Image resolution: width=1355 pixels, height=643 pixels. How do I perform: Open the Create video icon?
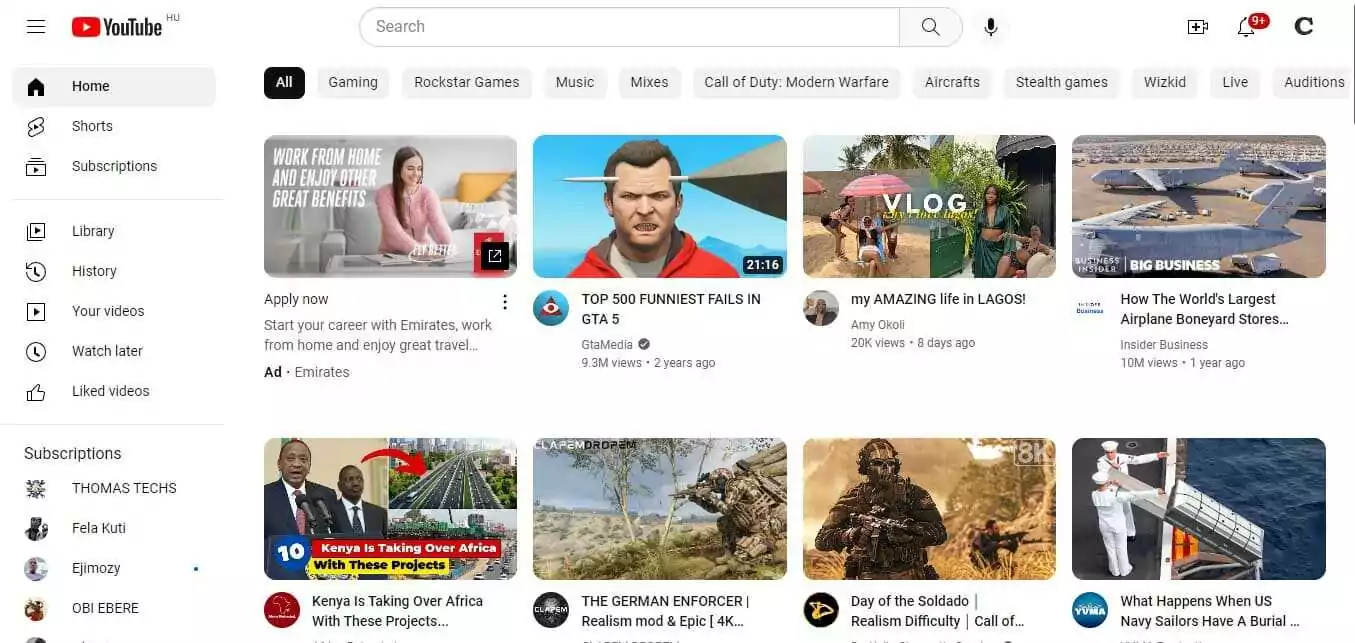(1197, 27)
